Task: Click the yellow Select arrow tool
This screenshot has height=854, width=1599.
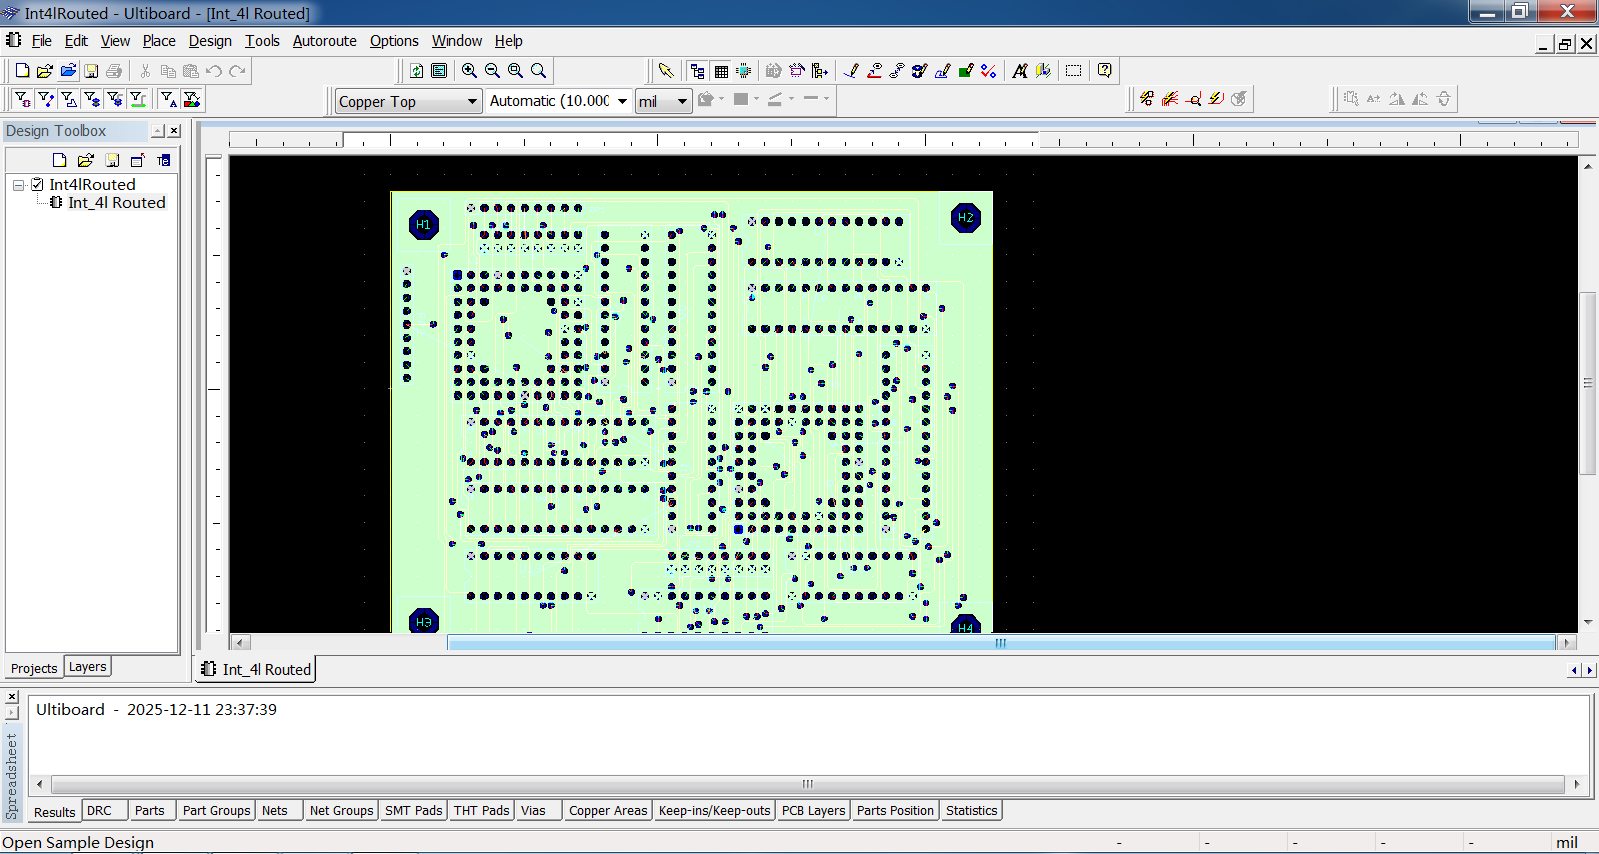Action: pyautogui.click(x=666, y=71)
